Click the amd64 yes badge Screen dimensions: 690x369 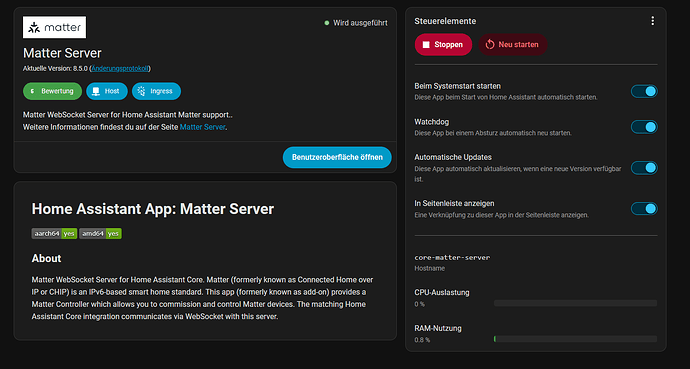100,234
